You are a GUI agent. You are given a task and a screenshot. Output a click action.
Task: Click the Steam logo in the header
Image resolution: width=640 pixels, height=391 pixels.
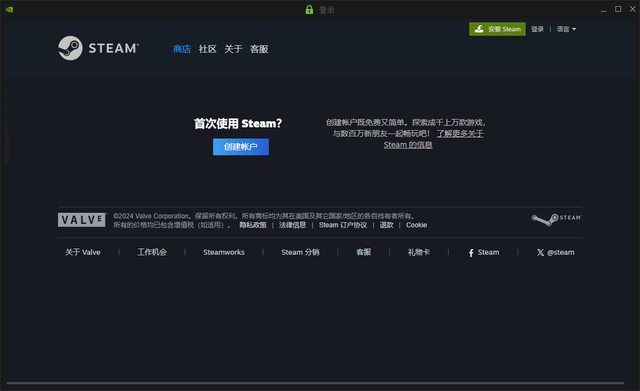[x=98, y=48]
